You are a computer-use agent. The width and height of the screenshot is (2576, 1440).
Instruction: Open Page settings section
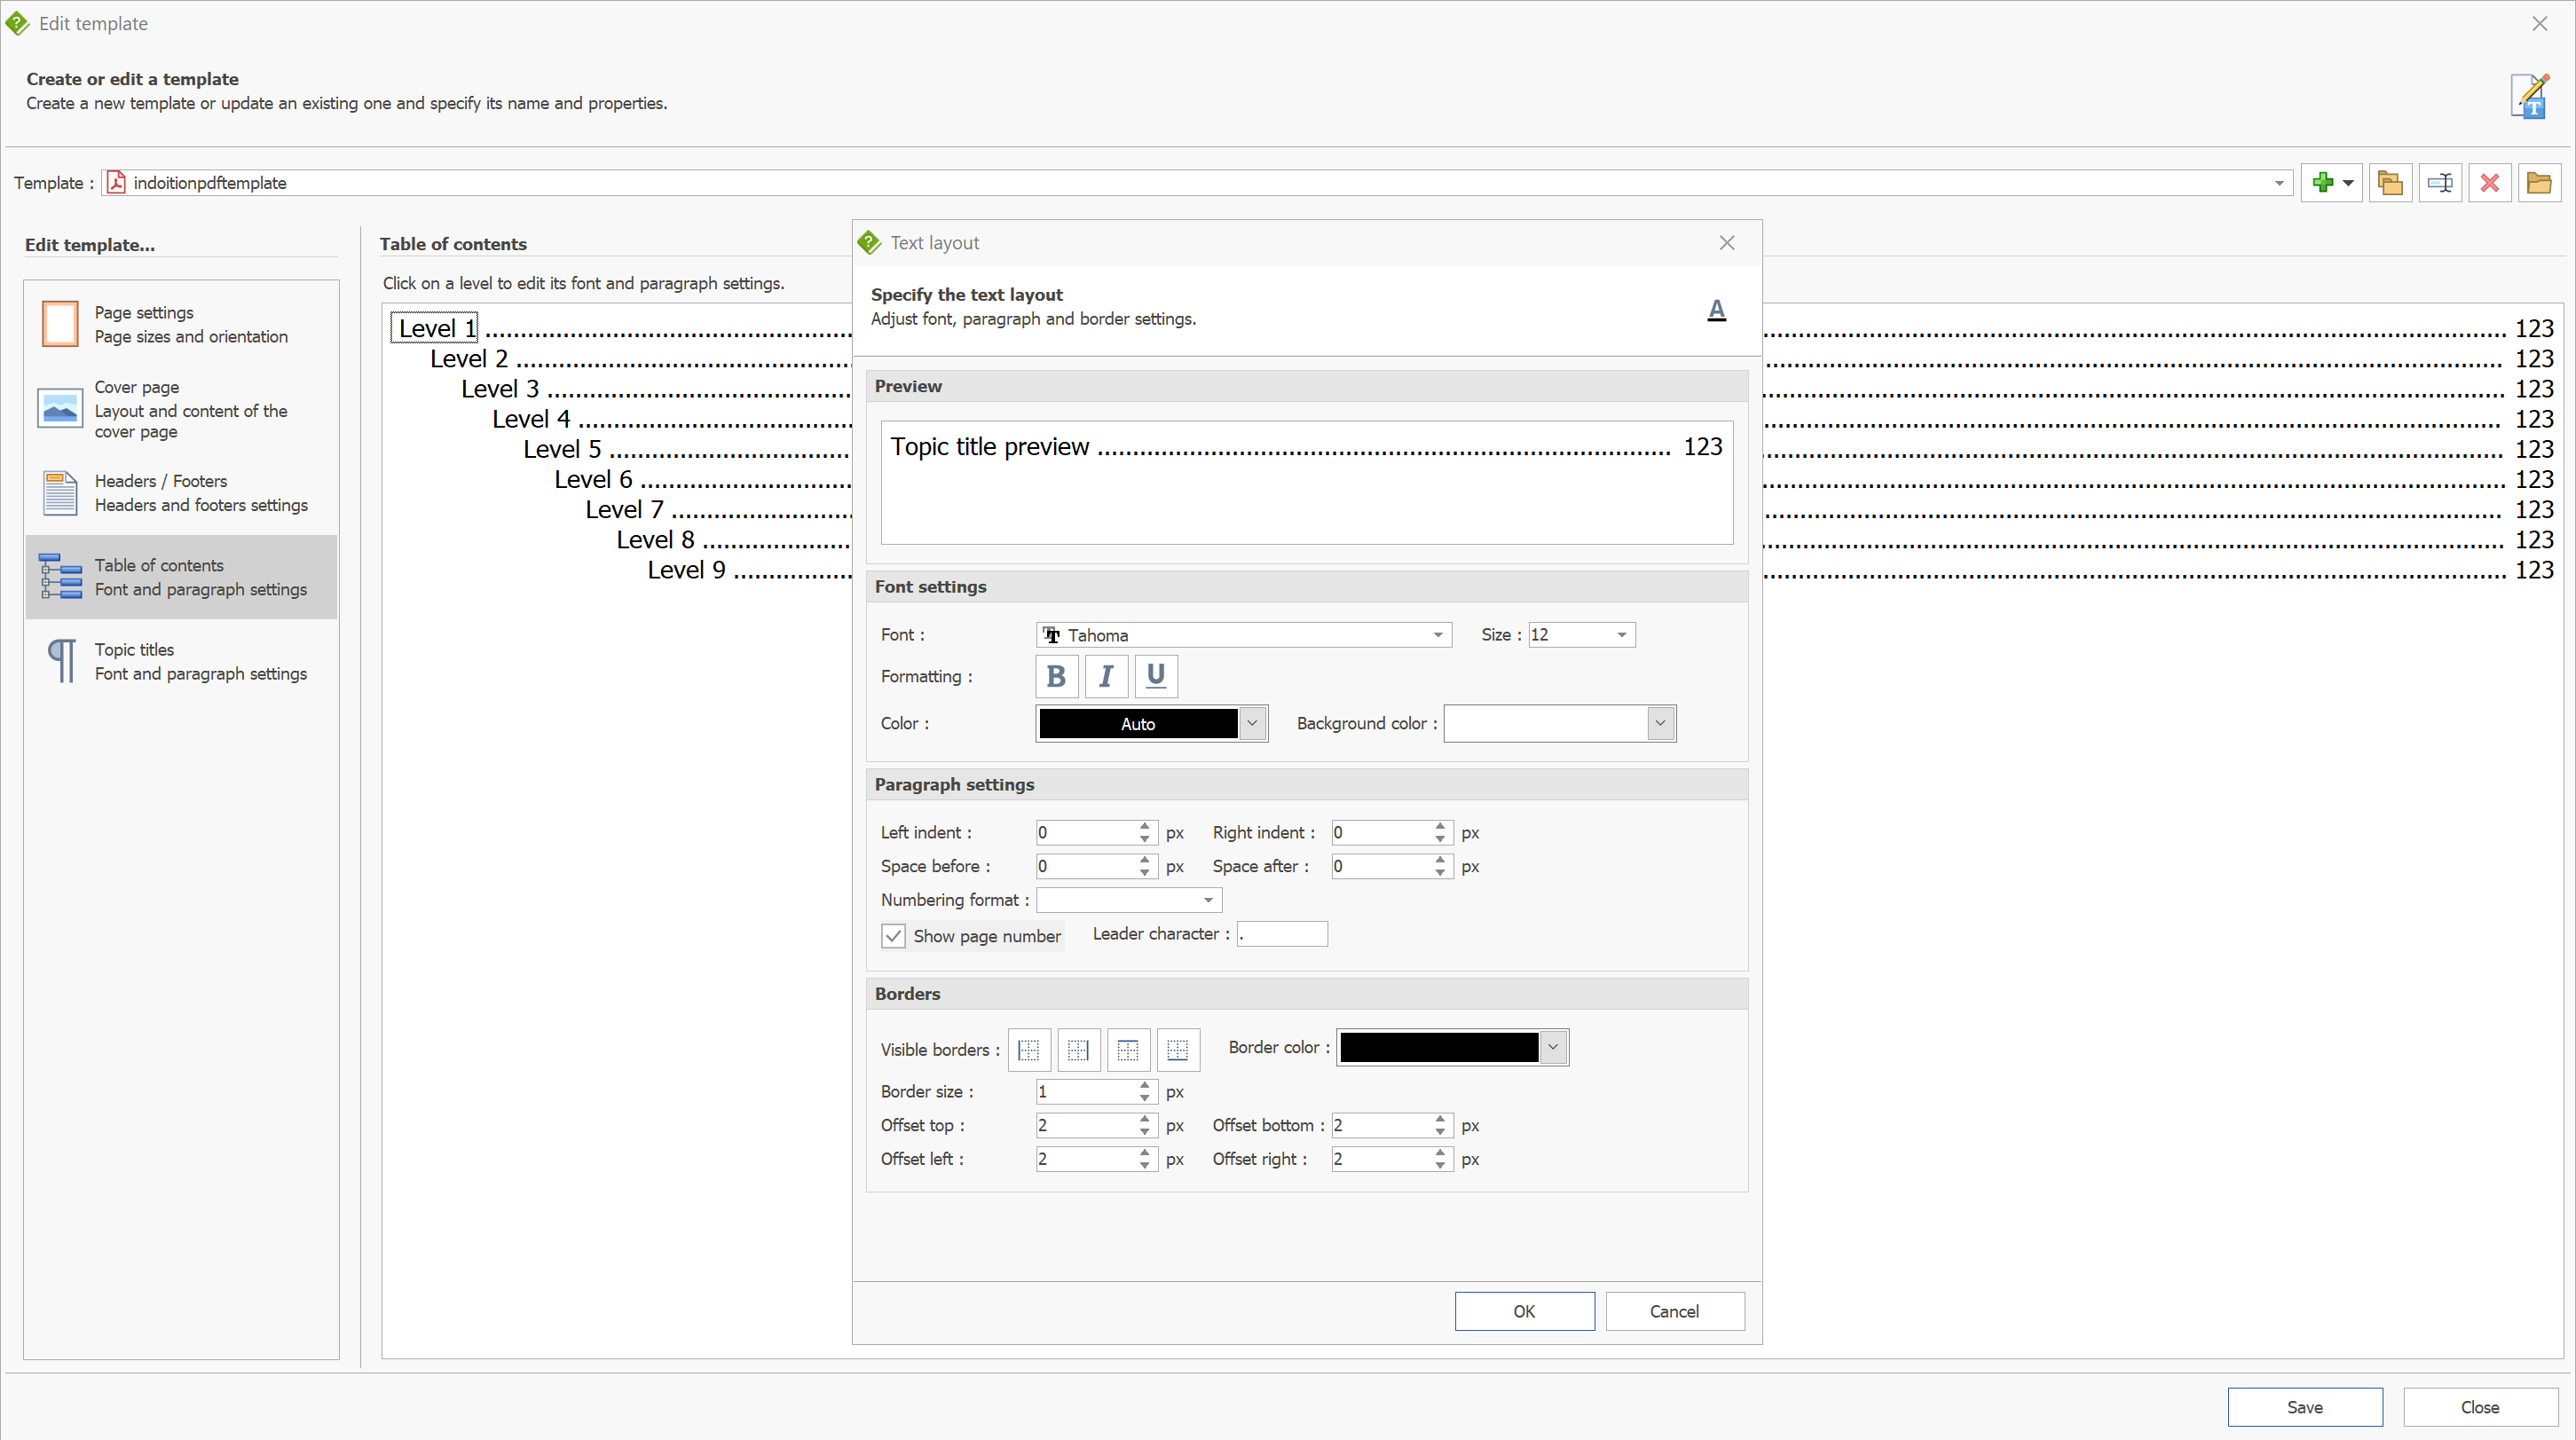point(181,325)
